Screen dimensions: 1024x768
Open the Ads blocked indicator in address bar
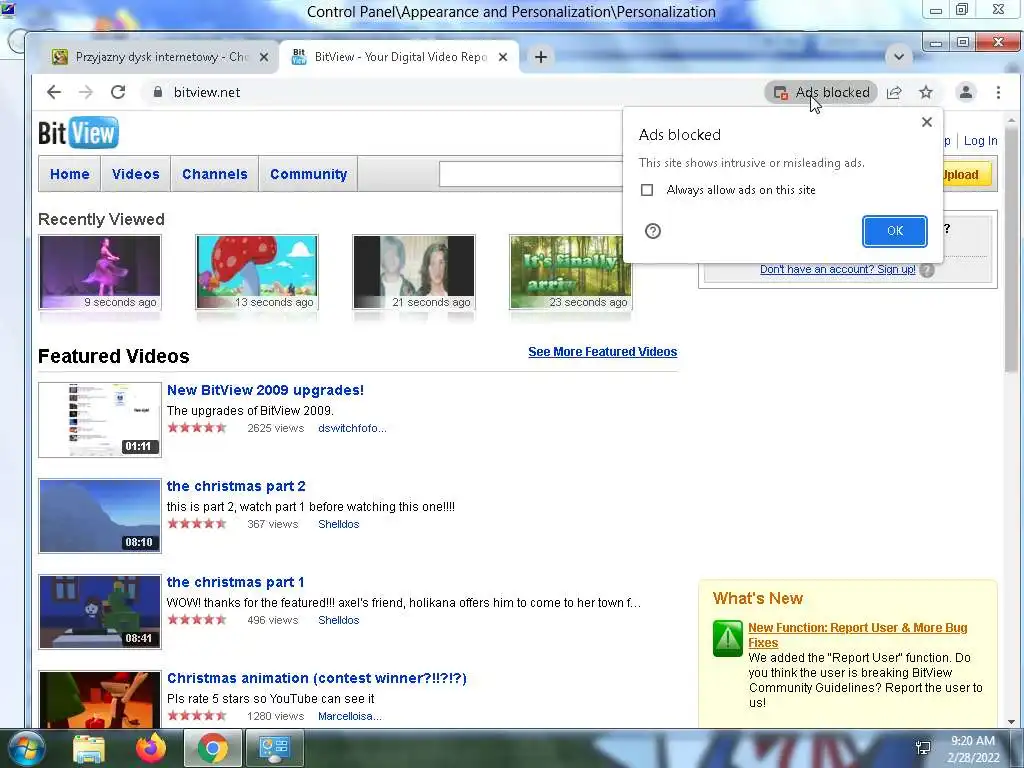click(821, 92)
